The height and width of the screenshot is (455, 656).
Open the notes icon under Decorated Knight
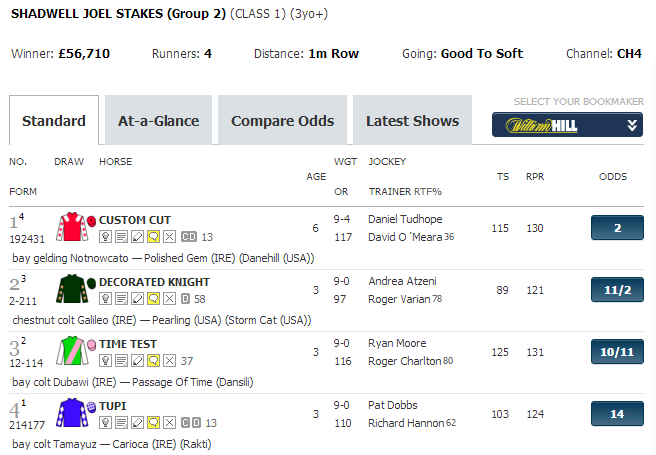pyautogui.click(x=121, y=299)
